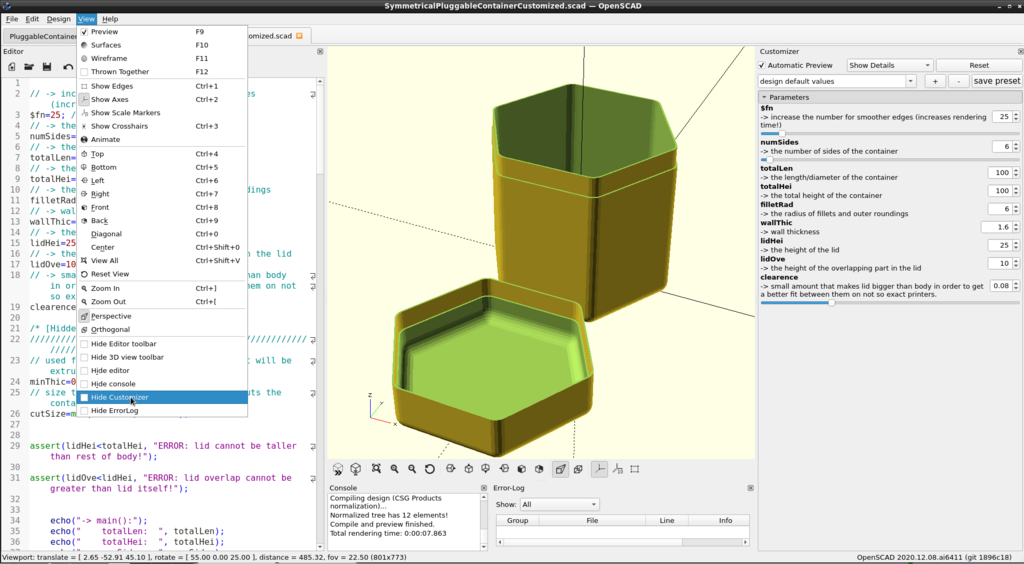Toggle Preview checkbox in View menu
The height and width of the screenshot is (564, 1024).
(x=84, y=31)
